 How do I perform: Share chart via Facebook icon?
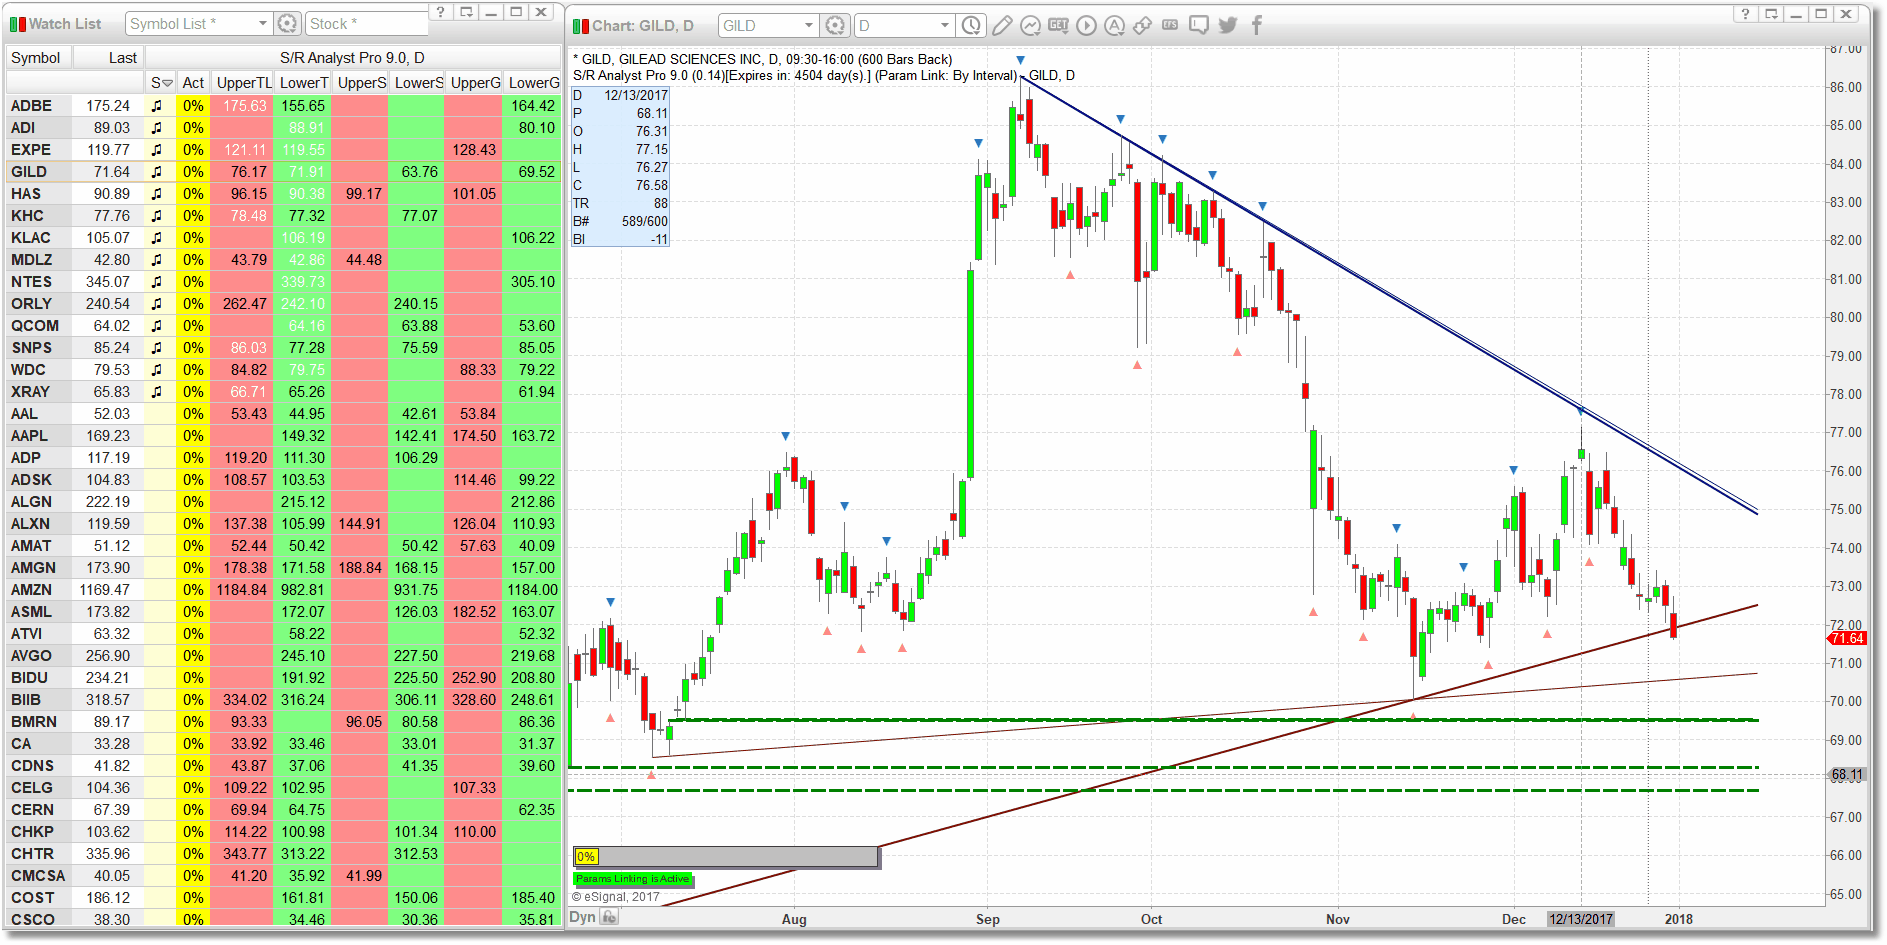click(1257, 25)
